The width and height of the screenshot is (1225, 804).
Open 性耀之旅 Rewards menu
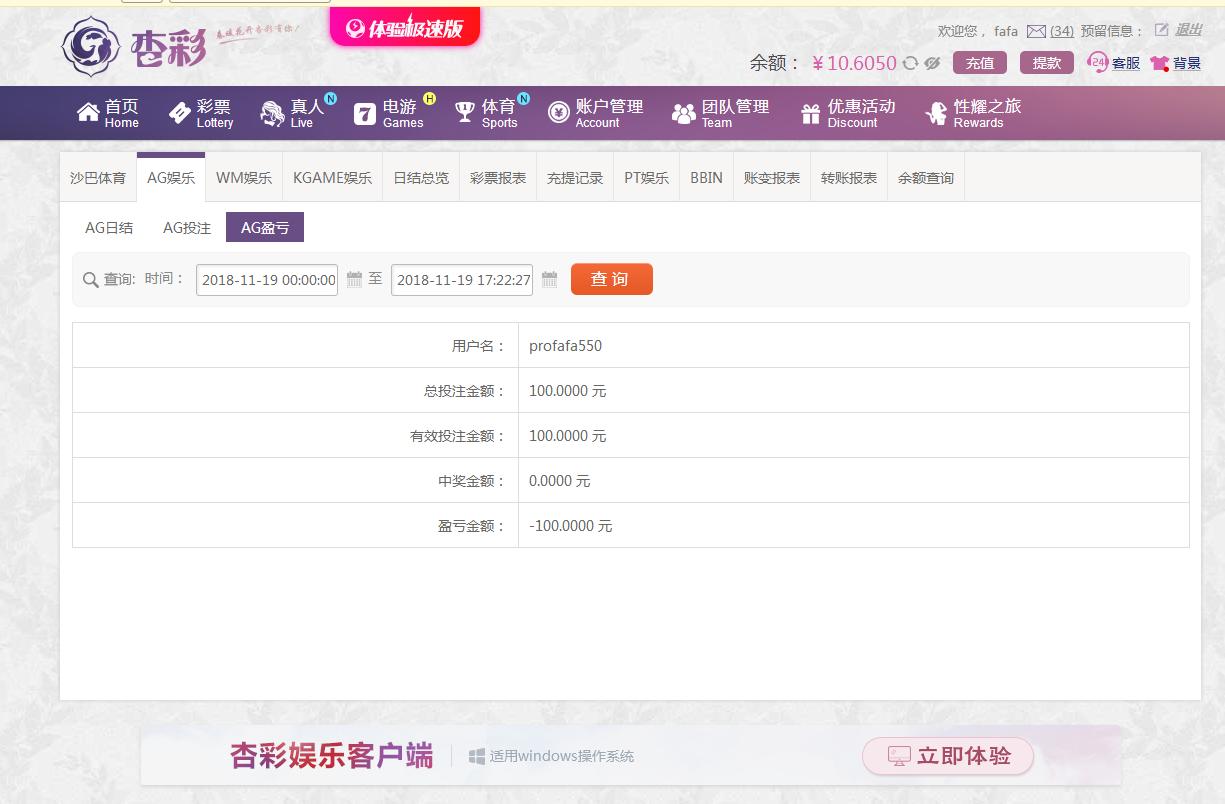click(x=975, y=113)
